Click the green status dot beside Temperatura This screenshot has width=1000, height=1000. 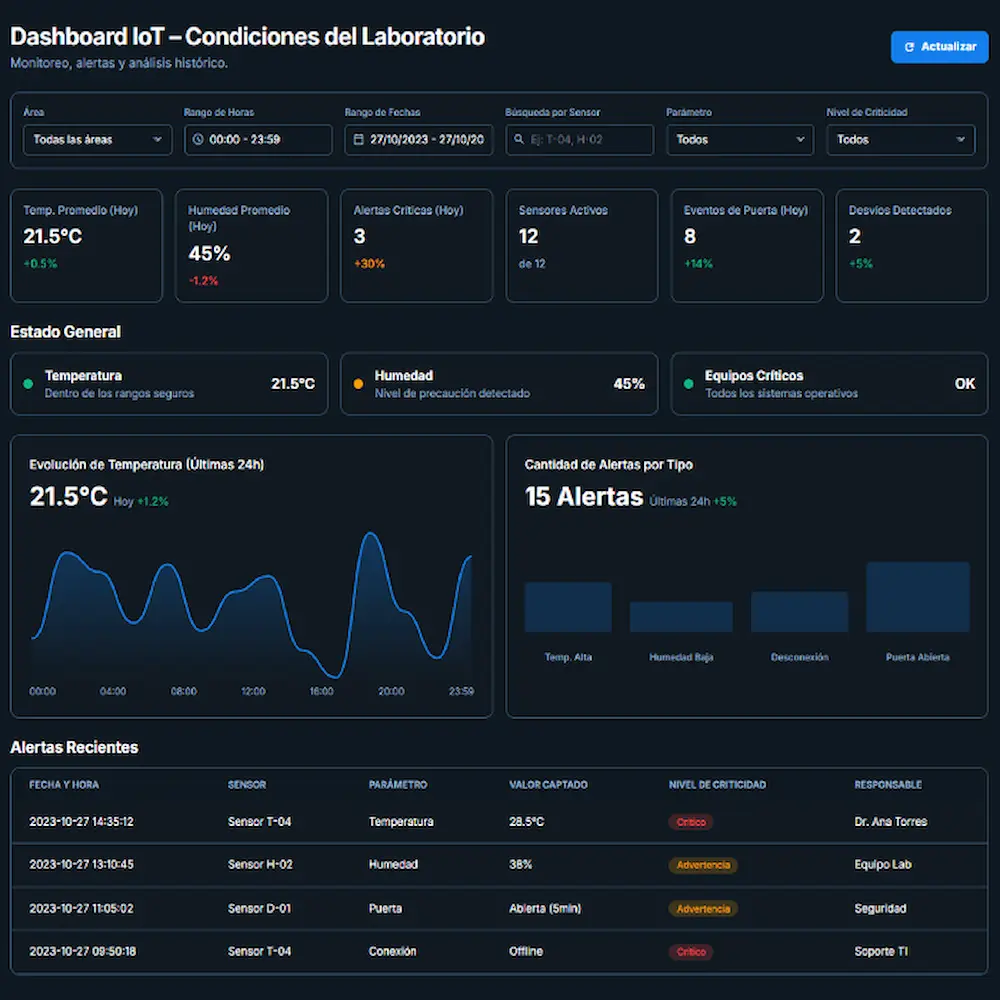(25, 383)
